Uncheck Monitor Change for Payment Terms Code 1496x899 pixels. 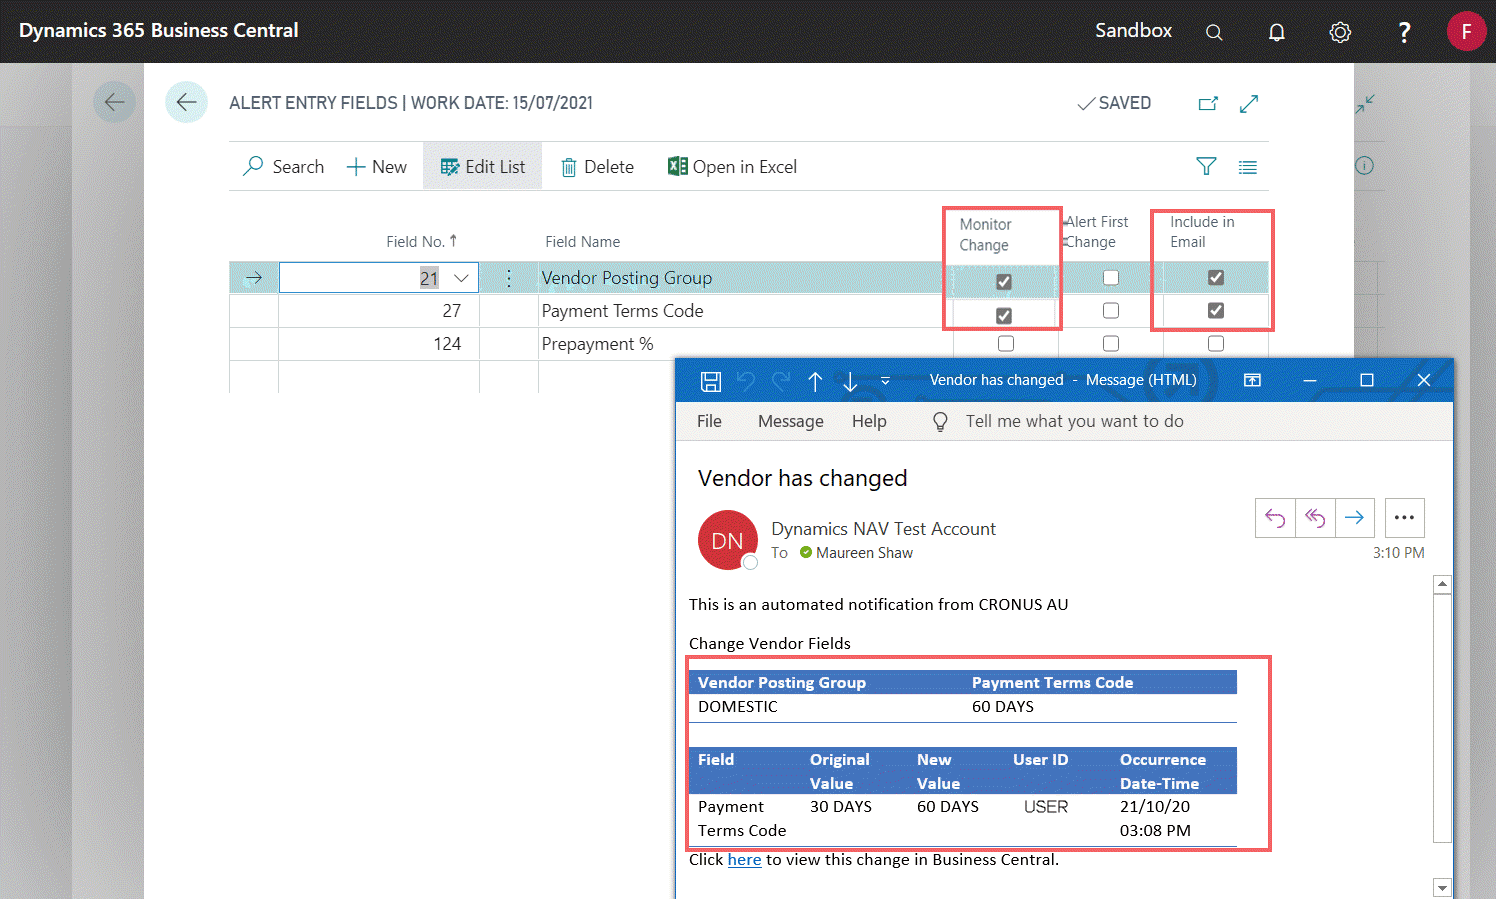[x=1004, y=316]
